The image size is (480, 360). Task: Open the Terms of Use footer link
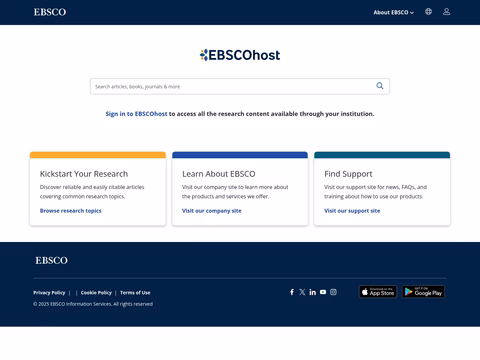(135, 293)
